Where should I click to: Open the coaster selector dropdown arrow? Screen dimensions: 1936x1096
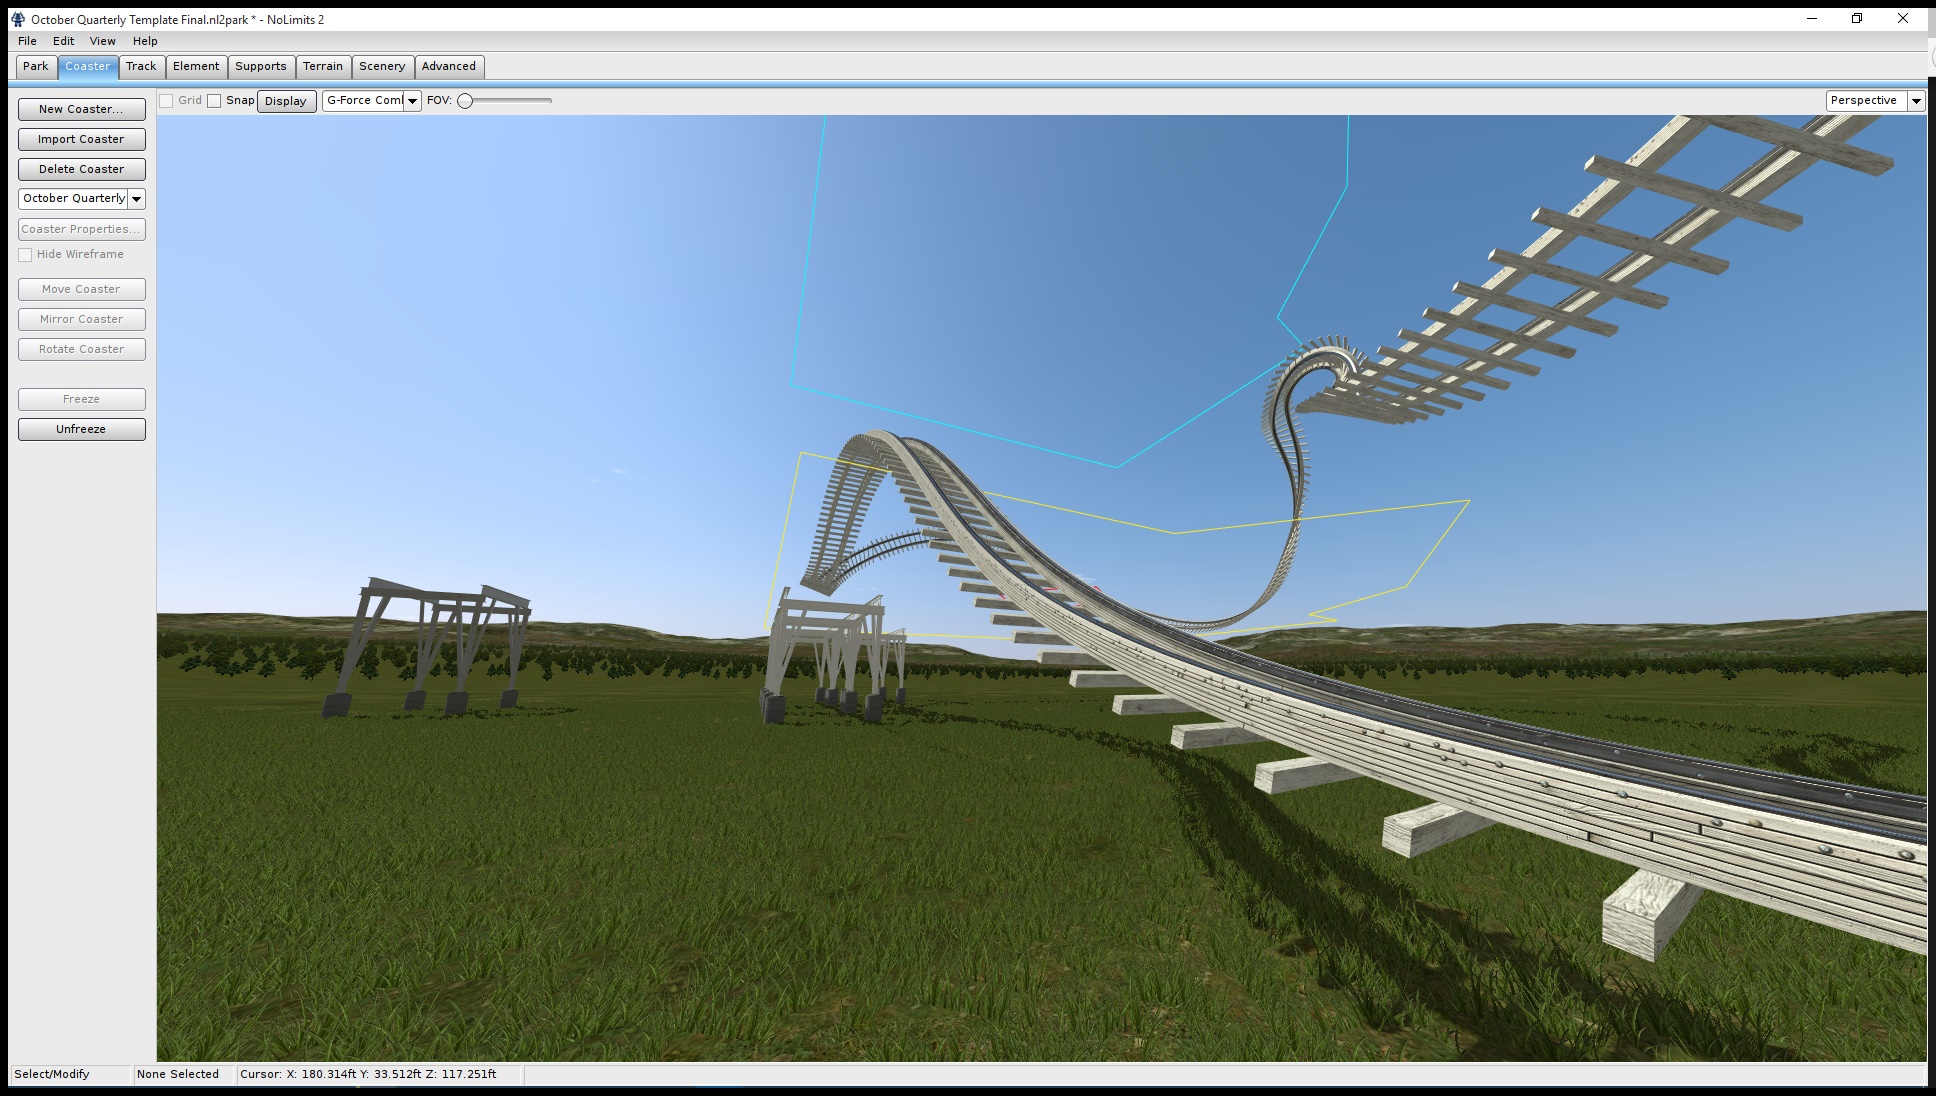click(x=137, y=199)
